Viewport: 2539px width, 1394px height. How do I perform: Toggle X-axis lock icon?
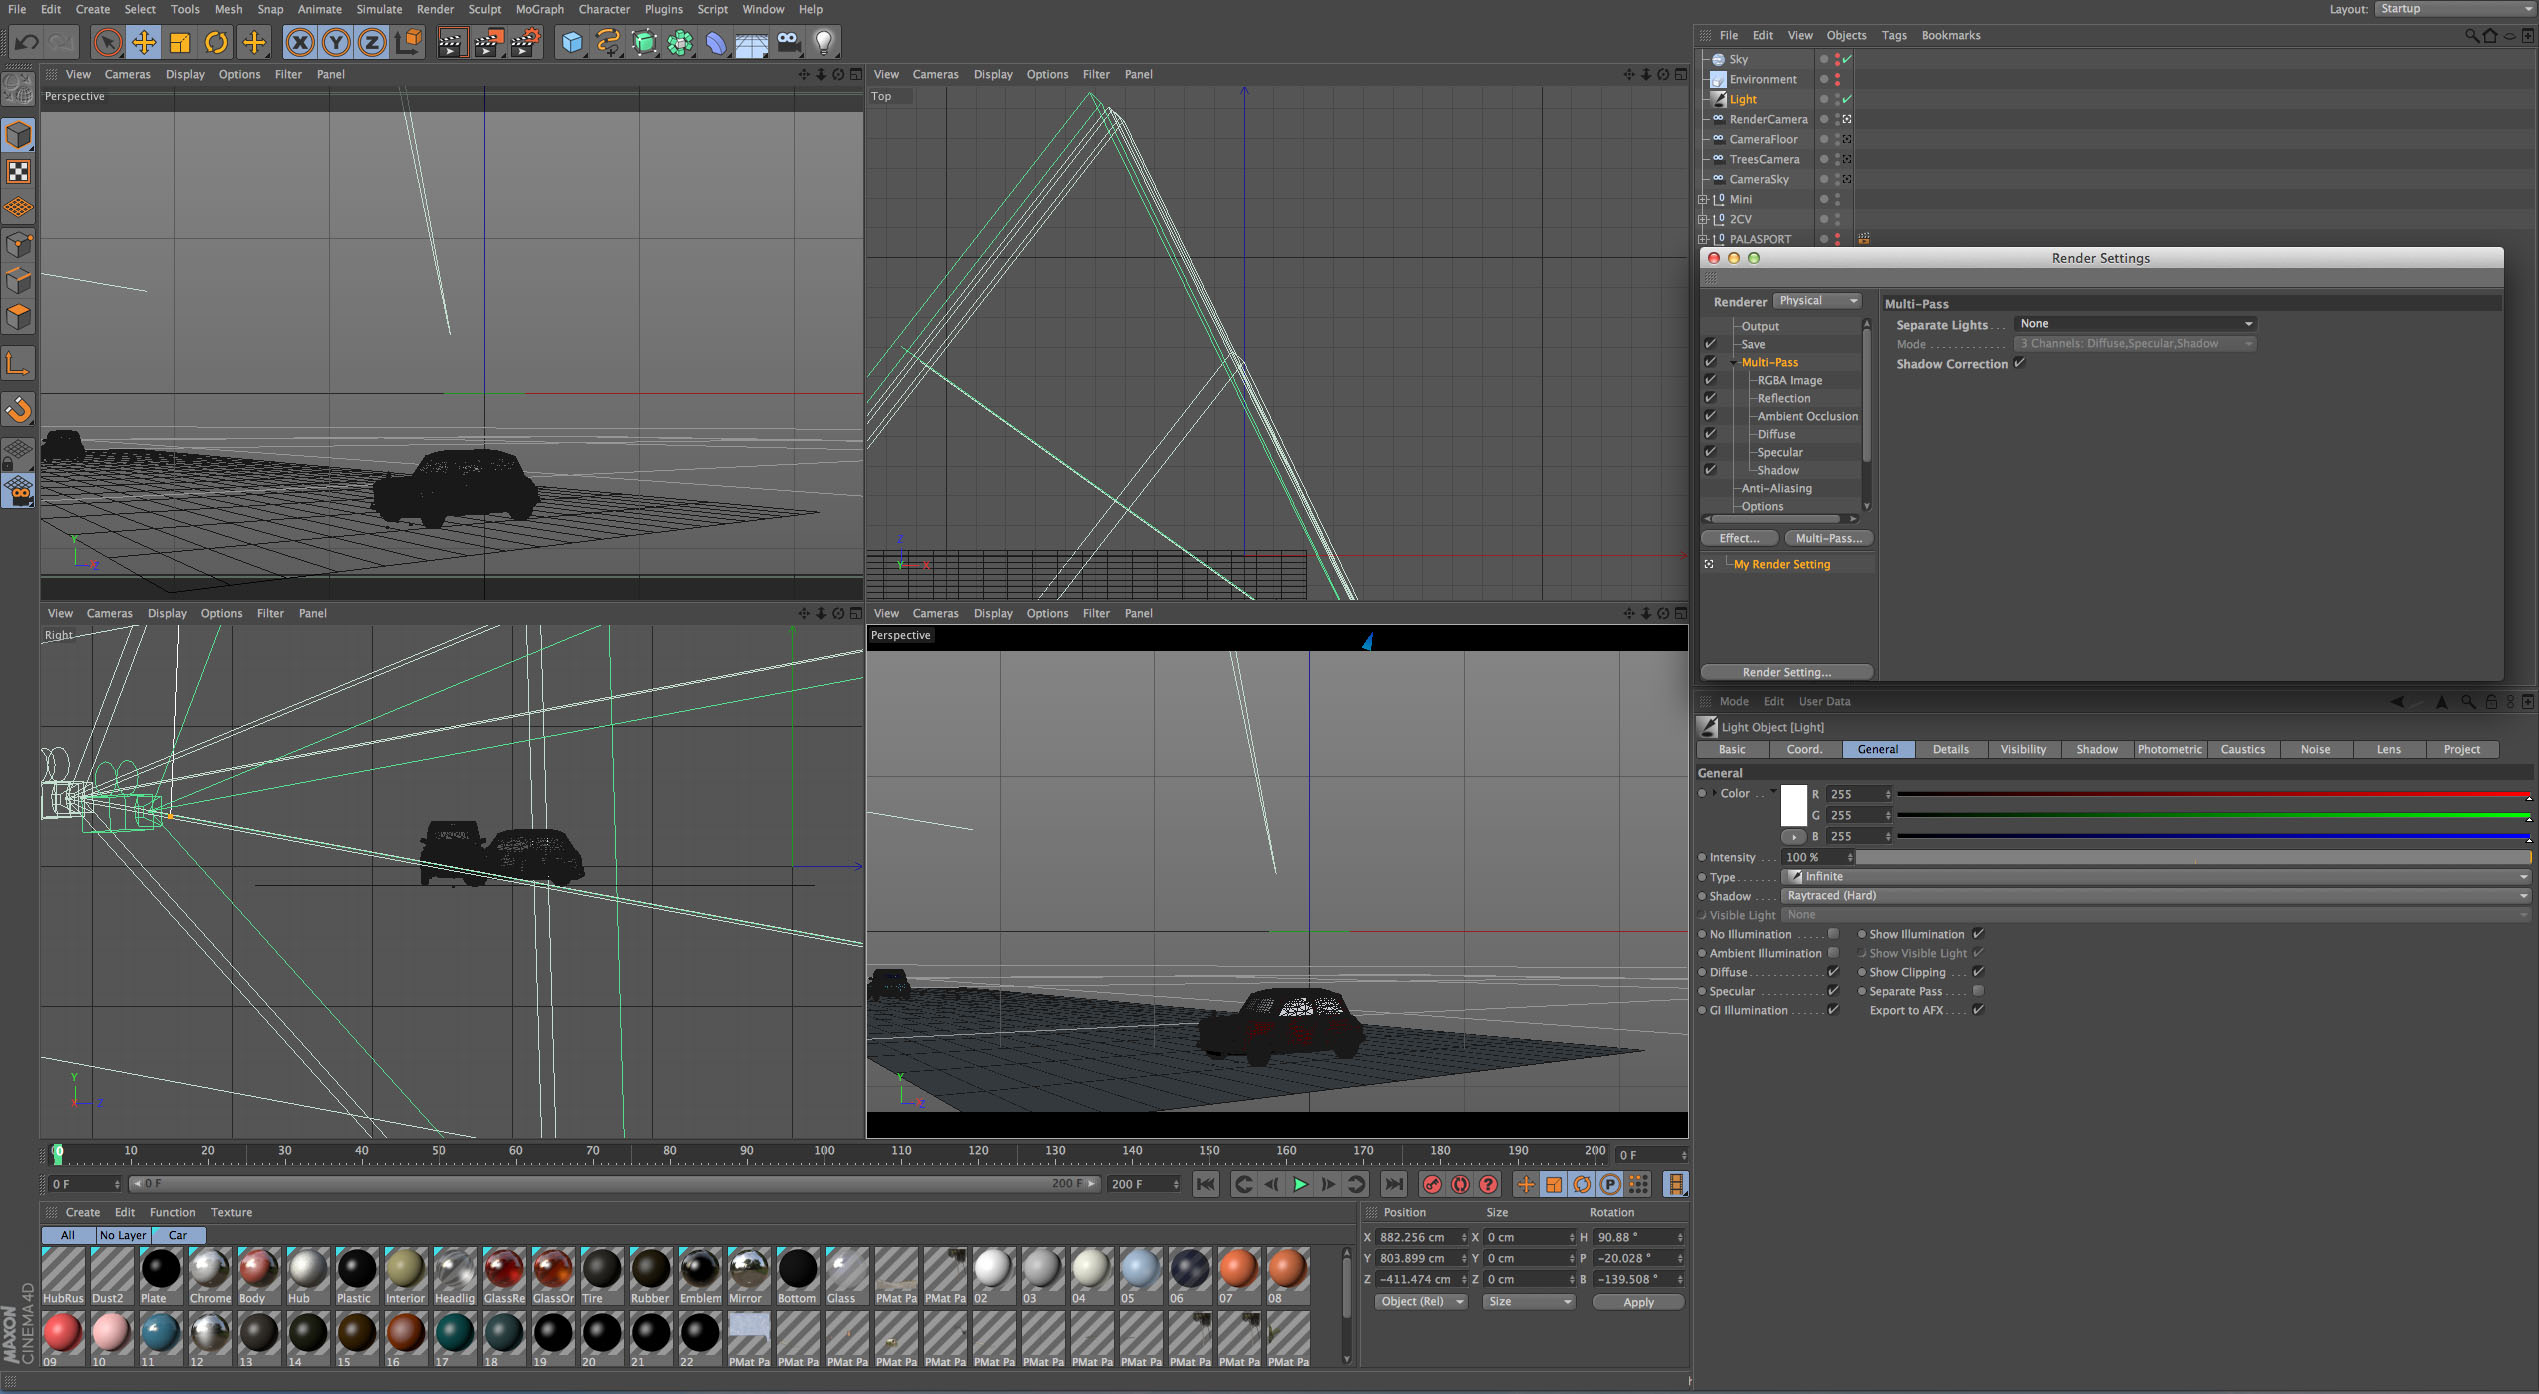click(x=299, y=42)
